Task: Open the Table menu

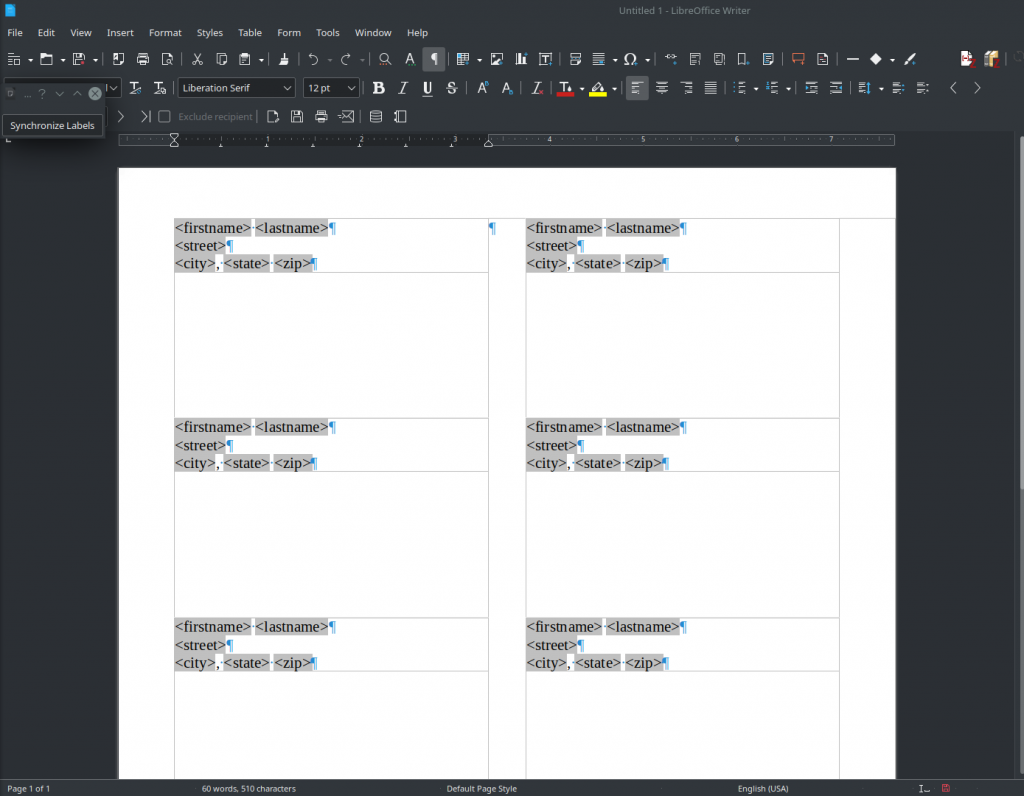Action: (249, 33)
